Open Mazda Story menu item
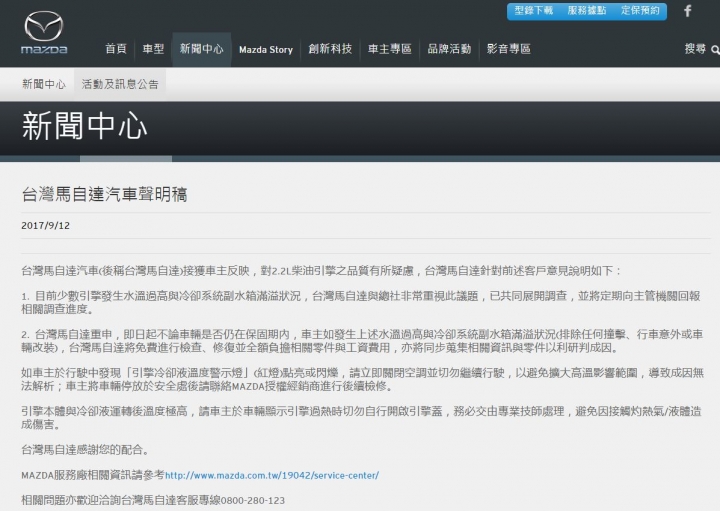The width and height of the screenshot is (720, 511). coord(266,50)
